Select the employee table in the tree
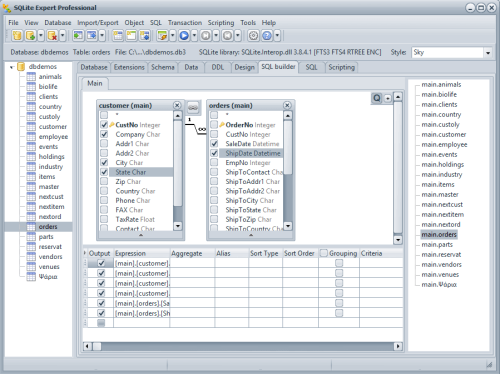This screenshot has height=374, width=500. (53, 137)
